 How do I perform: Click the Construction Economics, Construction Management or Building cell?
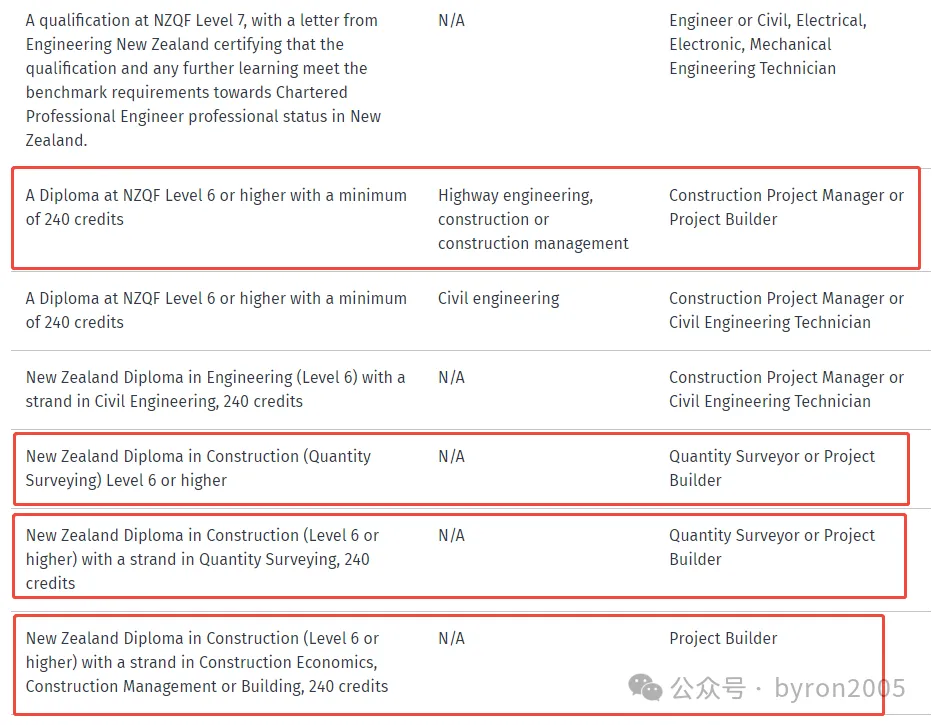click(x=206, y=662)
